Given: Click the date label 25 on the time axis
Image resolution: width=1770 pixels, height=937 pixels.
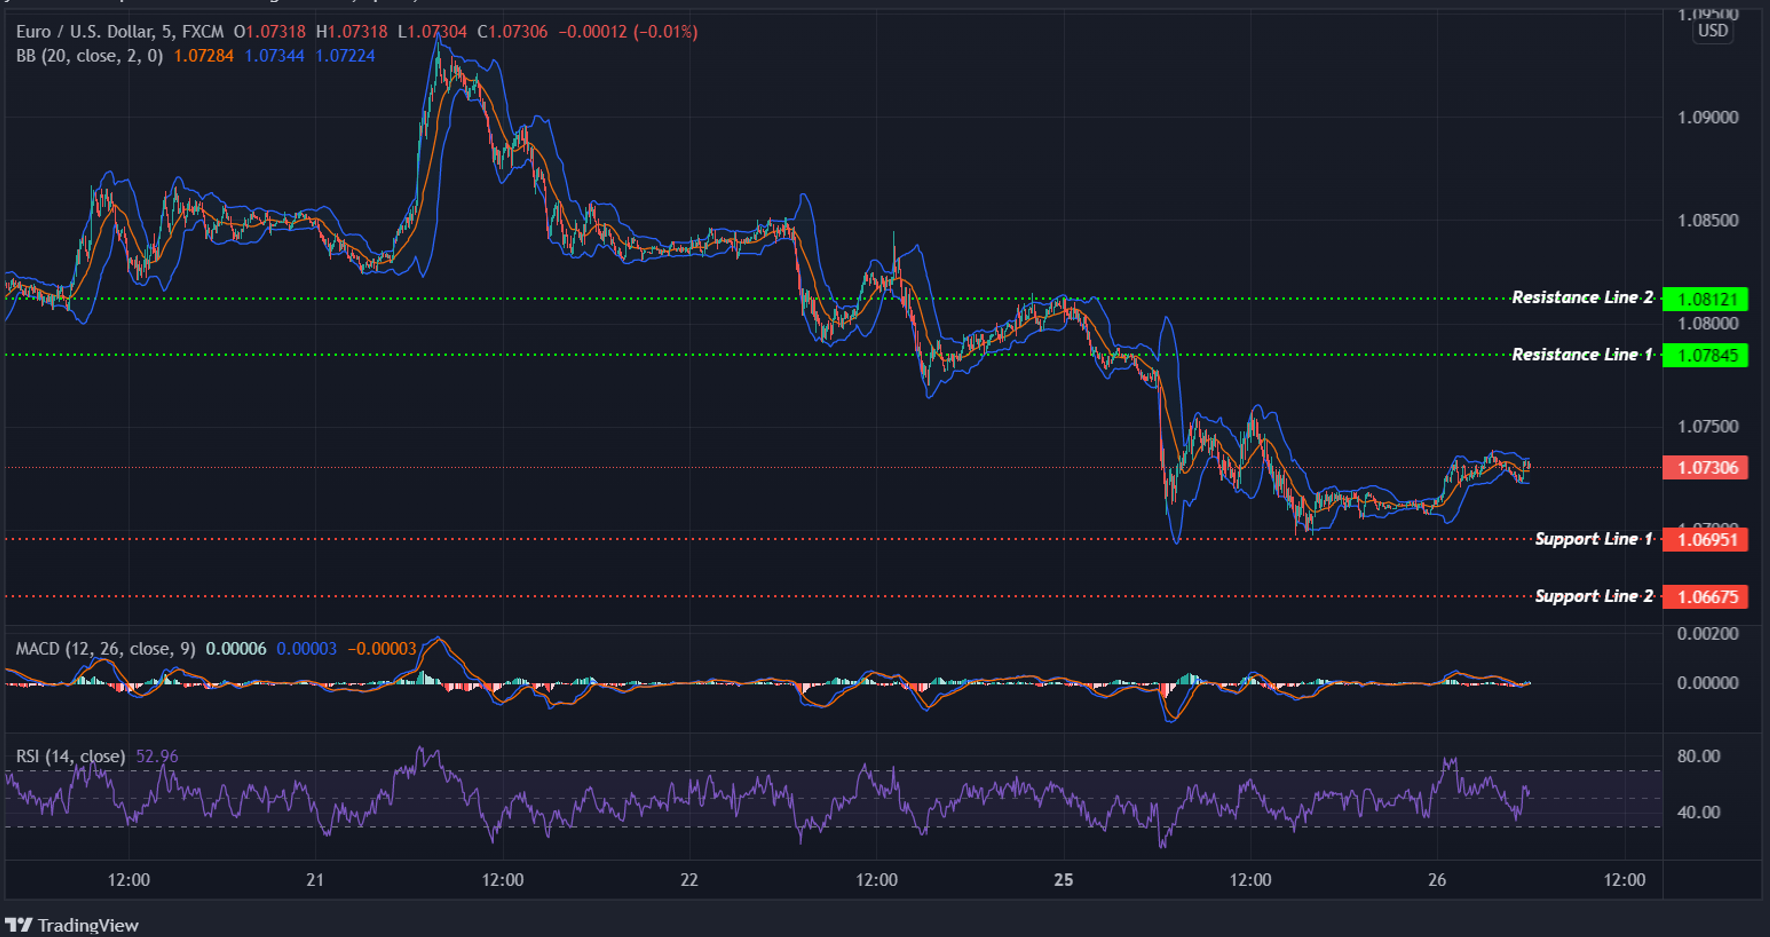Looking at the screenshot, I should 1062,881.
